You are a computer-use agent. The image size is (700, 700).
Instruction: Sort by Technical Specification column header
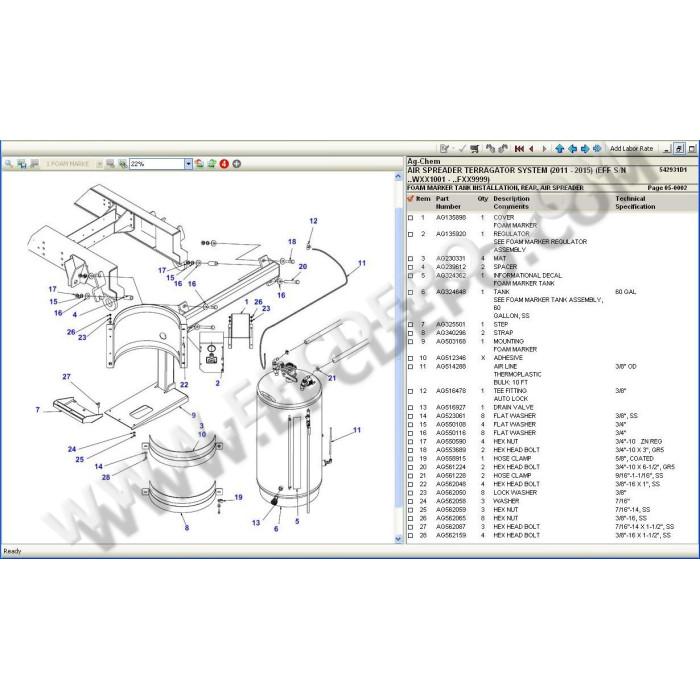coord(635,203)
